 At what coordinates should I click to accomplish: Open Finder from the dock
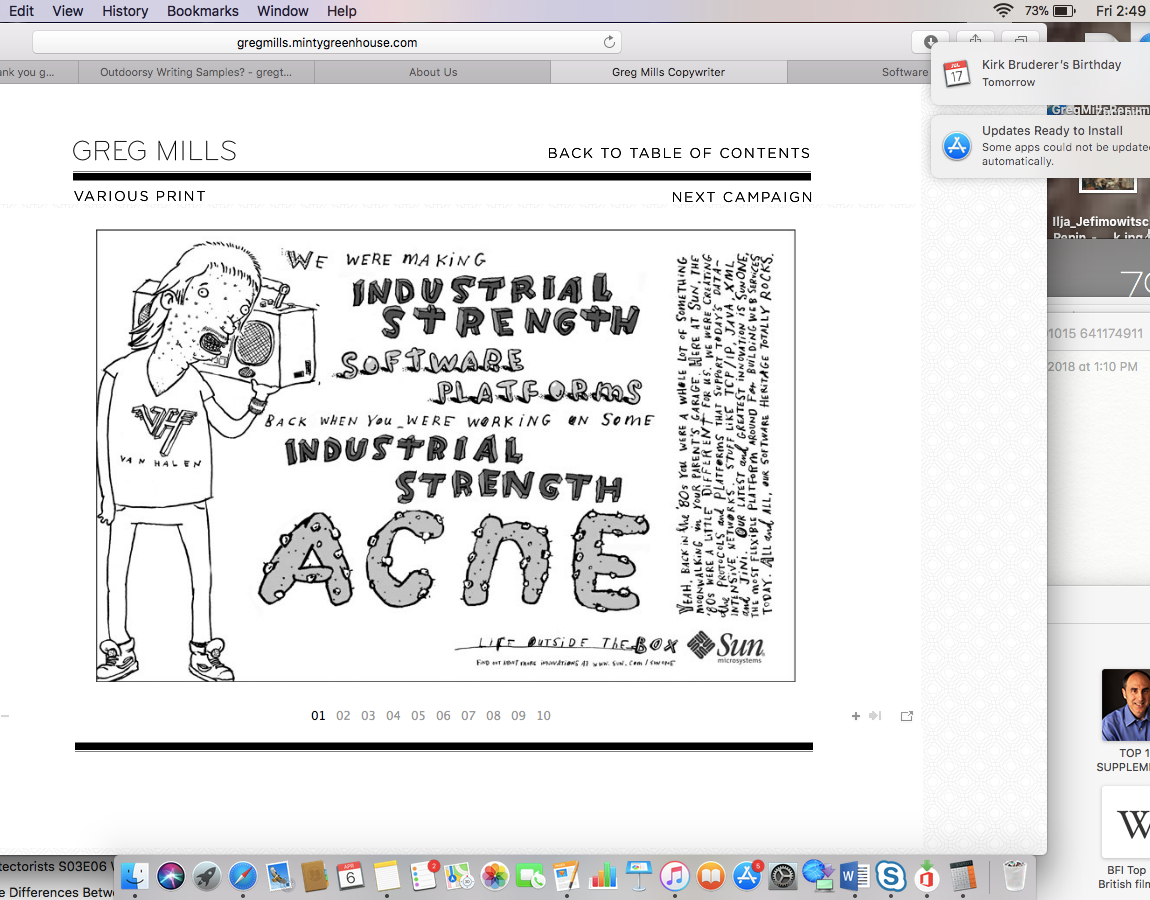coord(135,876)
